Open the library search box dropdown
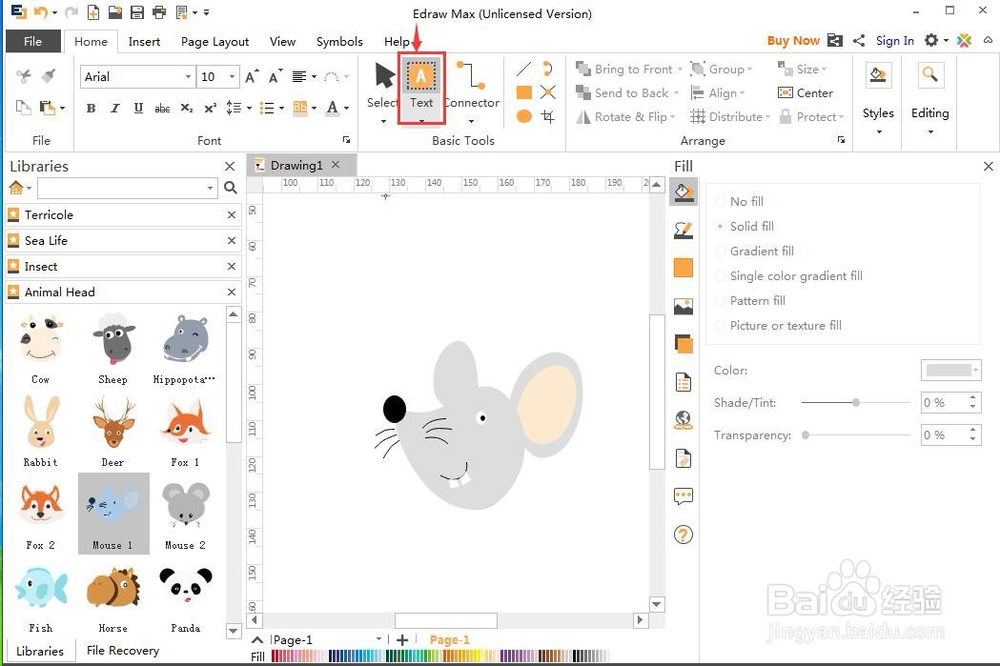Viewport: 1000px width, 666px height. click(x=210, y=188)
